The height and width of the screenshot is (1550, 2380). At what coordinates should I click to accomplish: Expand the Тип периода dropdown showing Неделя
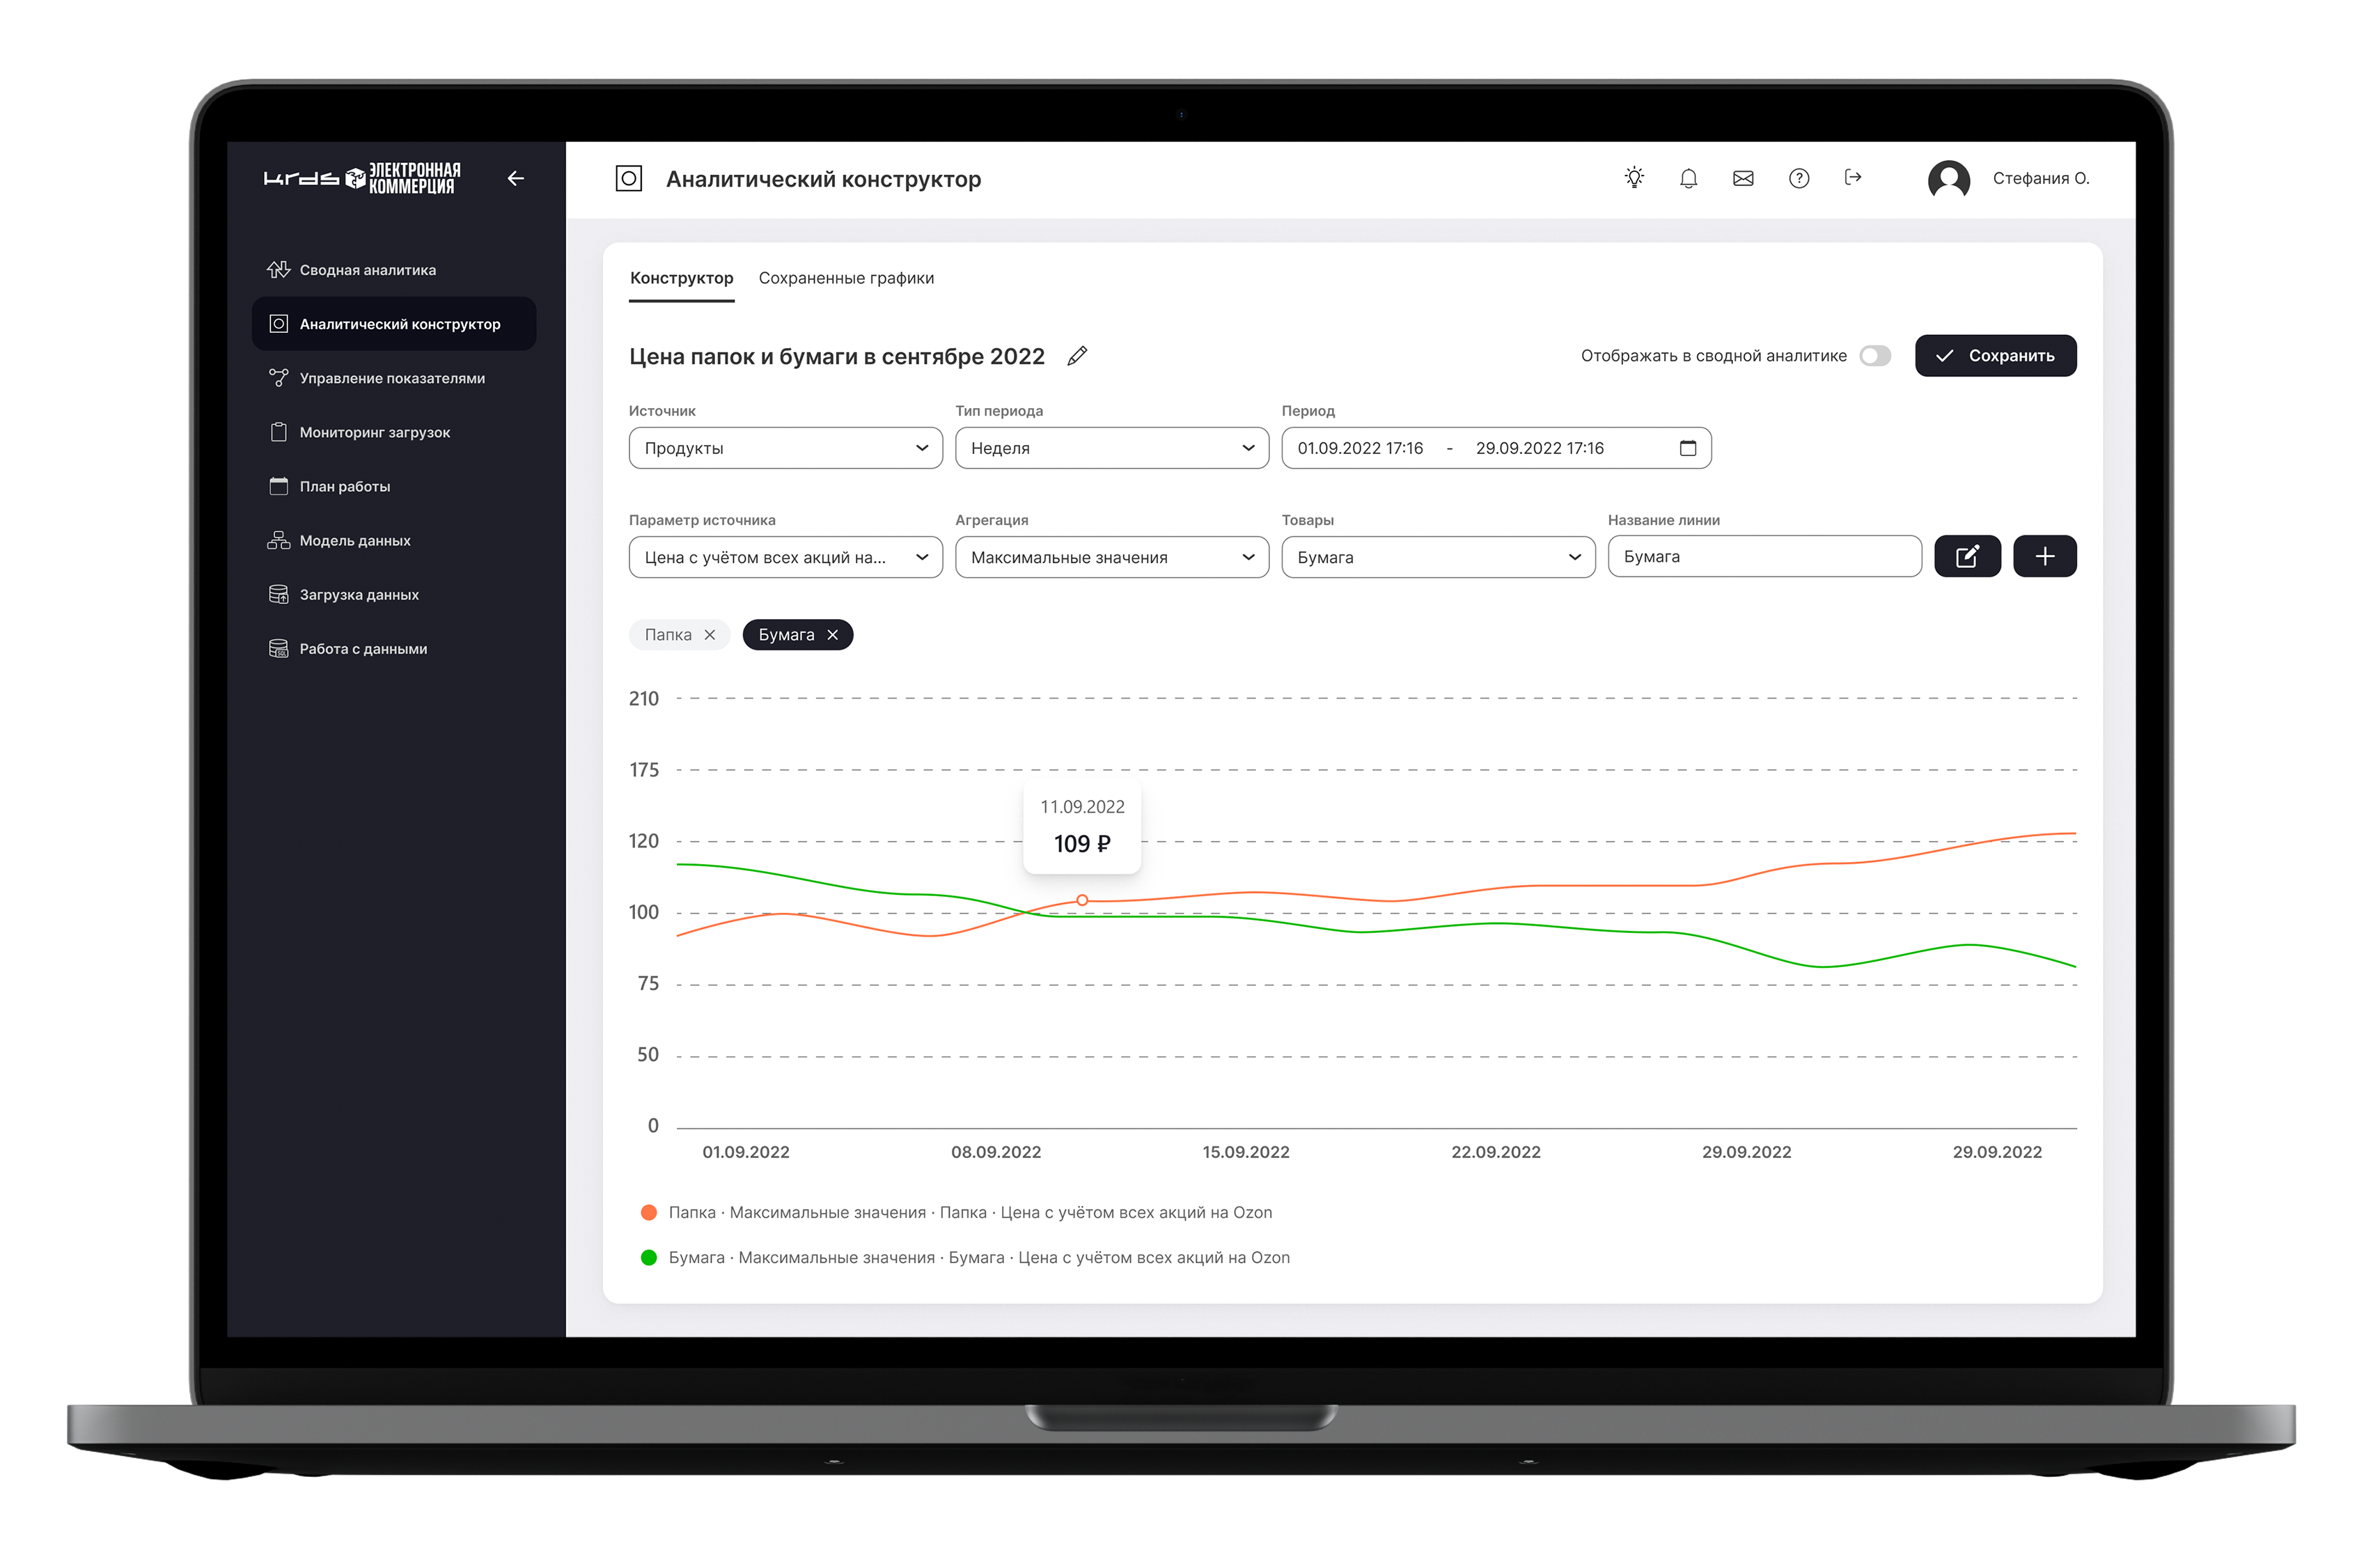(1111, 448)
